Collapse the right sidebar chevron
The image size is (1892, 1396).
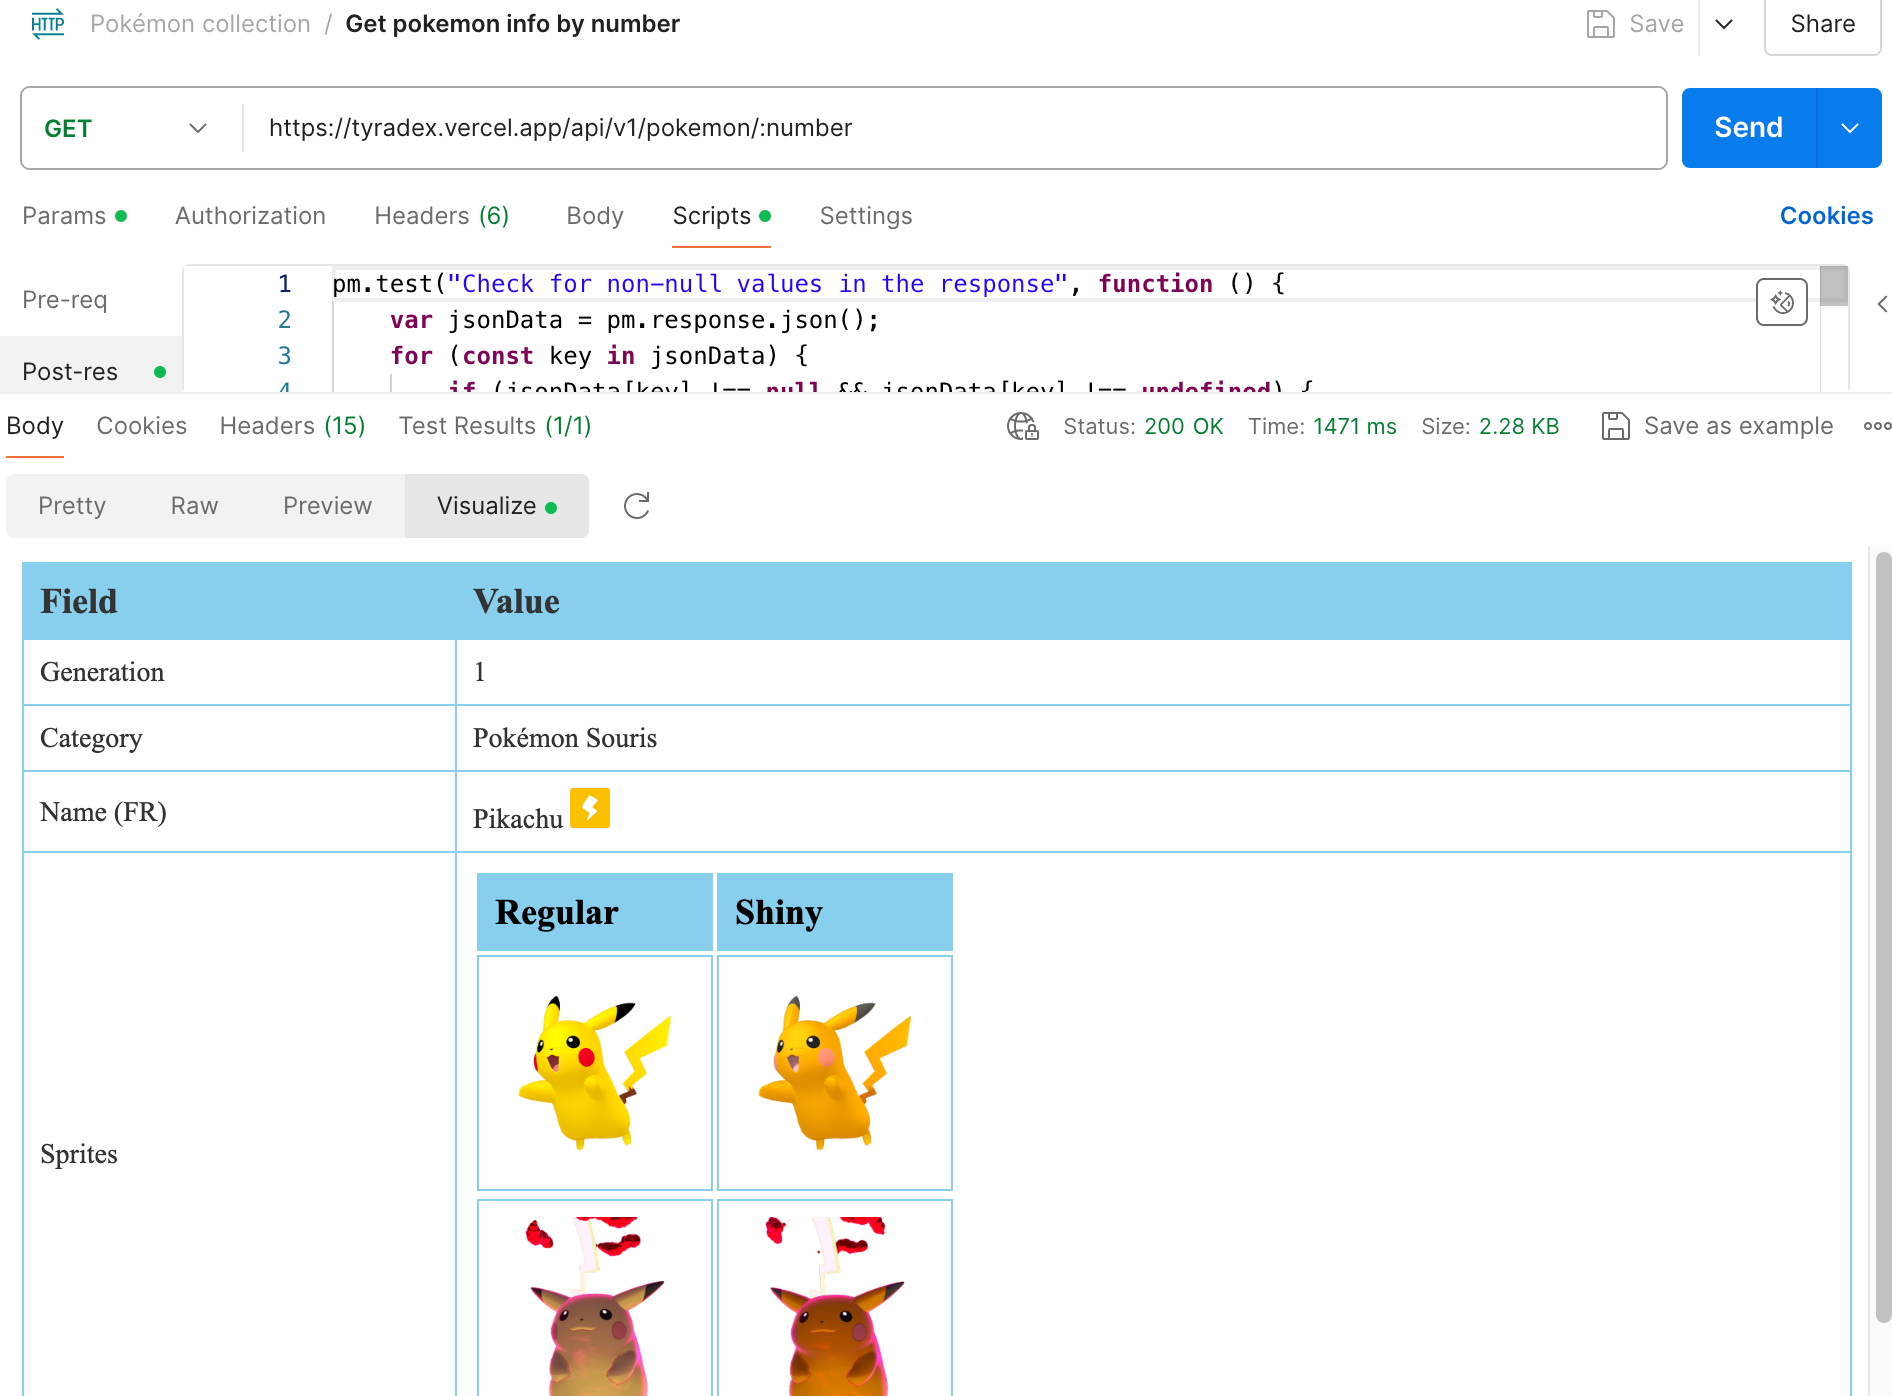1882,304
